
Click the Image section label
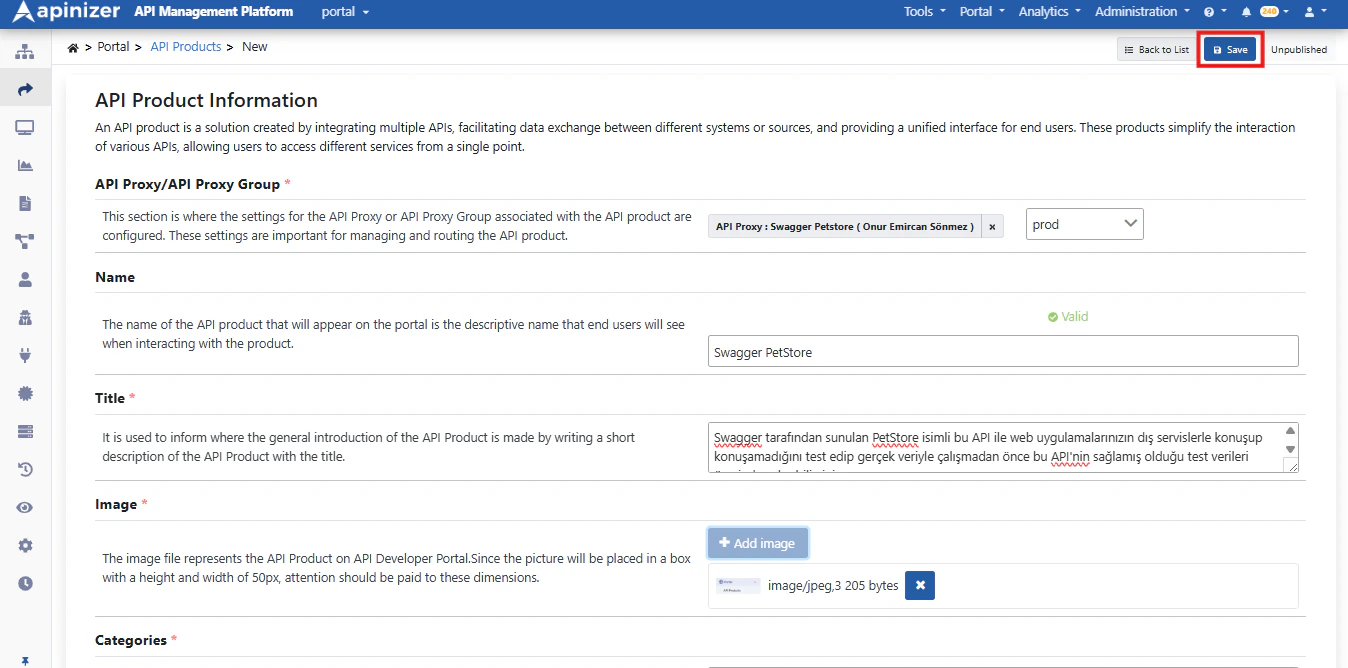point(116,504)
